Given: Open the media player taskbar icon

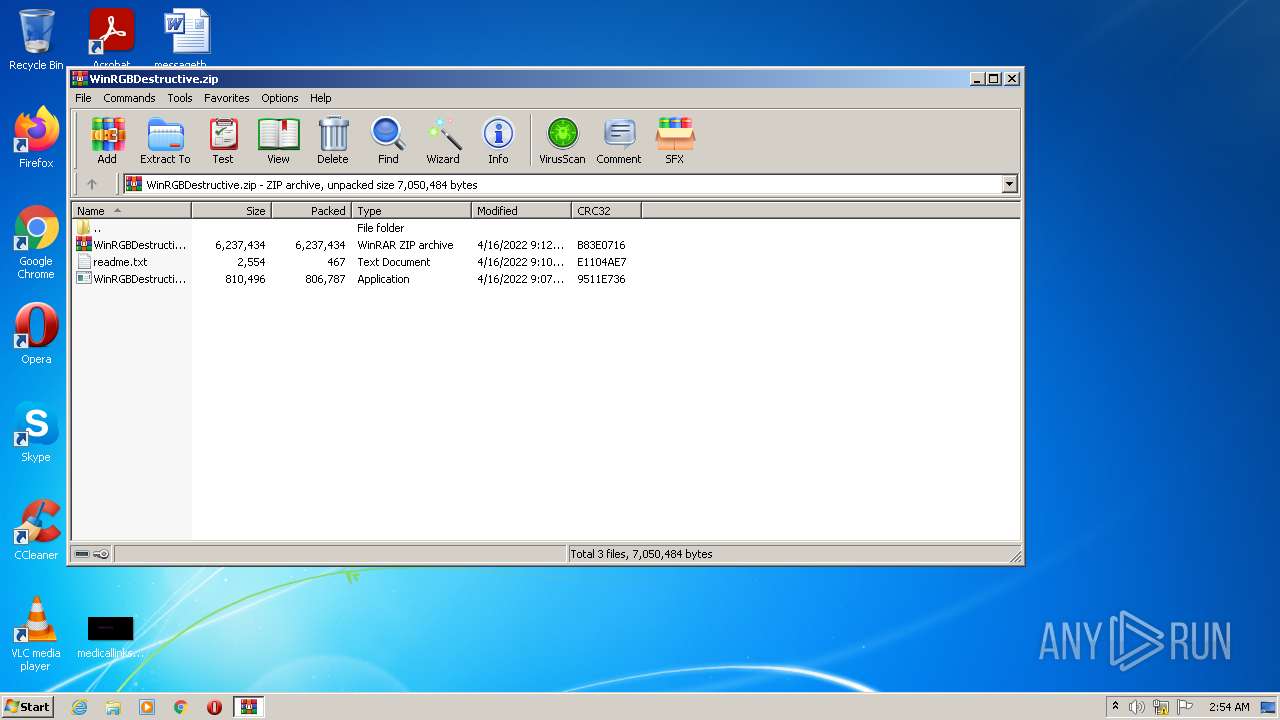Looking at the screenshot, I should pyautogui.click(x=147, y=707).
